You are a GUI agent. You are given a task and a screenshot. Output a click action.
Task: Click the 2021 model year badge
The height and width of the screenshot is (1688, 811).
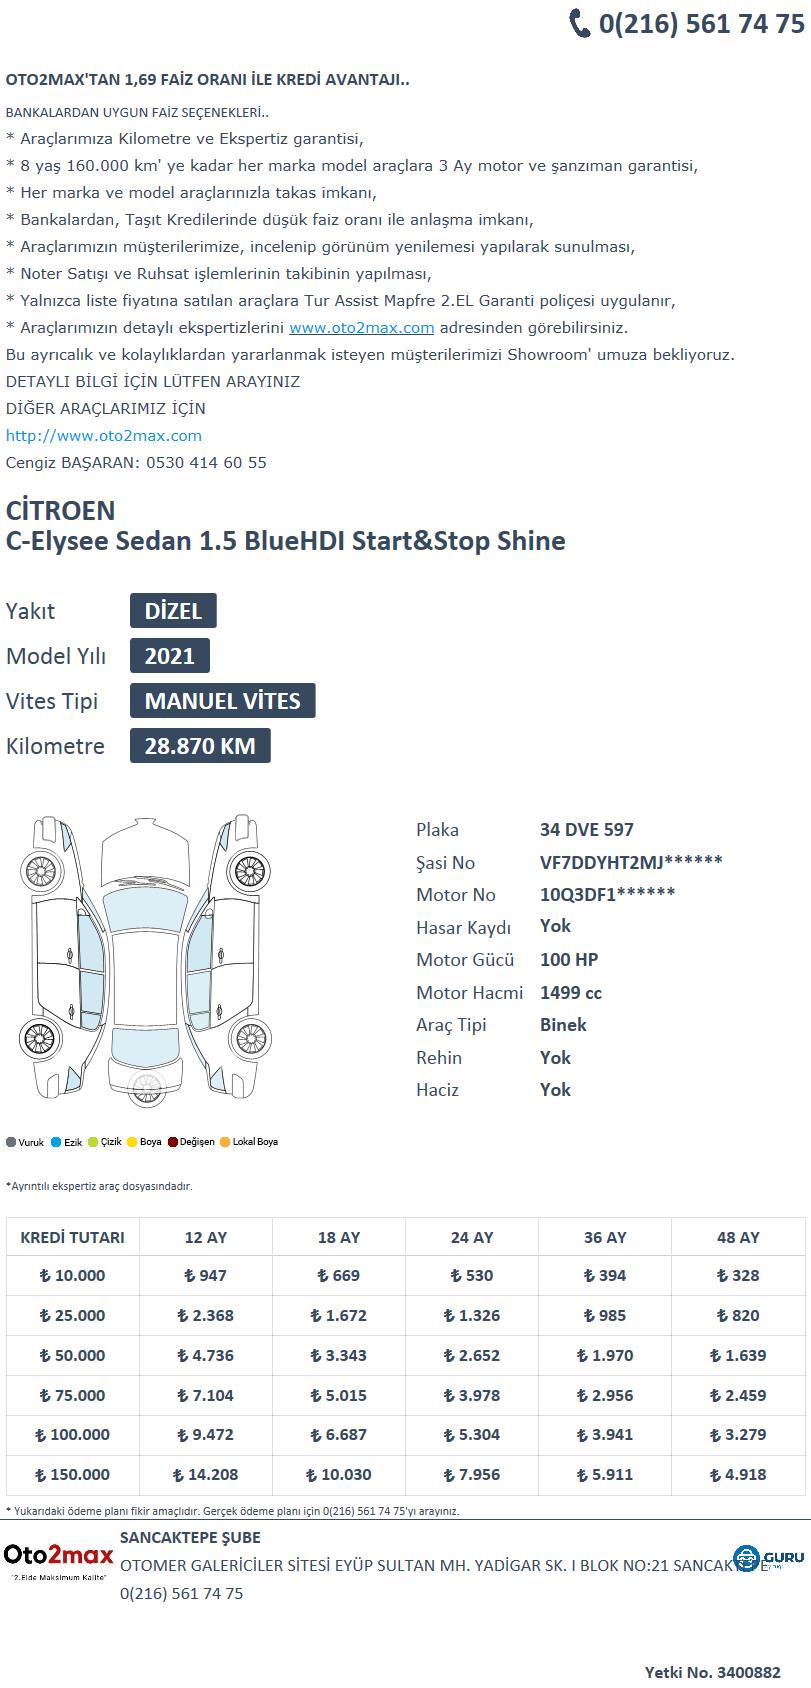[x=170, y=656]
